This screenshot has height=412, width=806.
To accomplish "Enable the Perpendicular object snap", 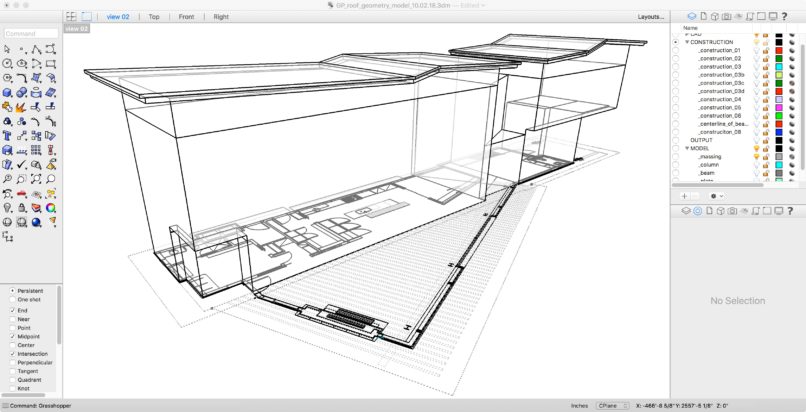I will (x=12, y=362).
